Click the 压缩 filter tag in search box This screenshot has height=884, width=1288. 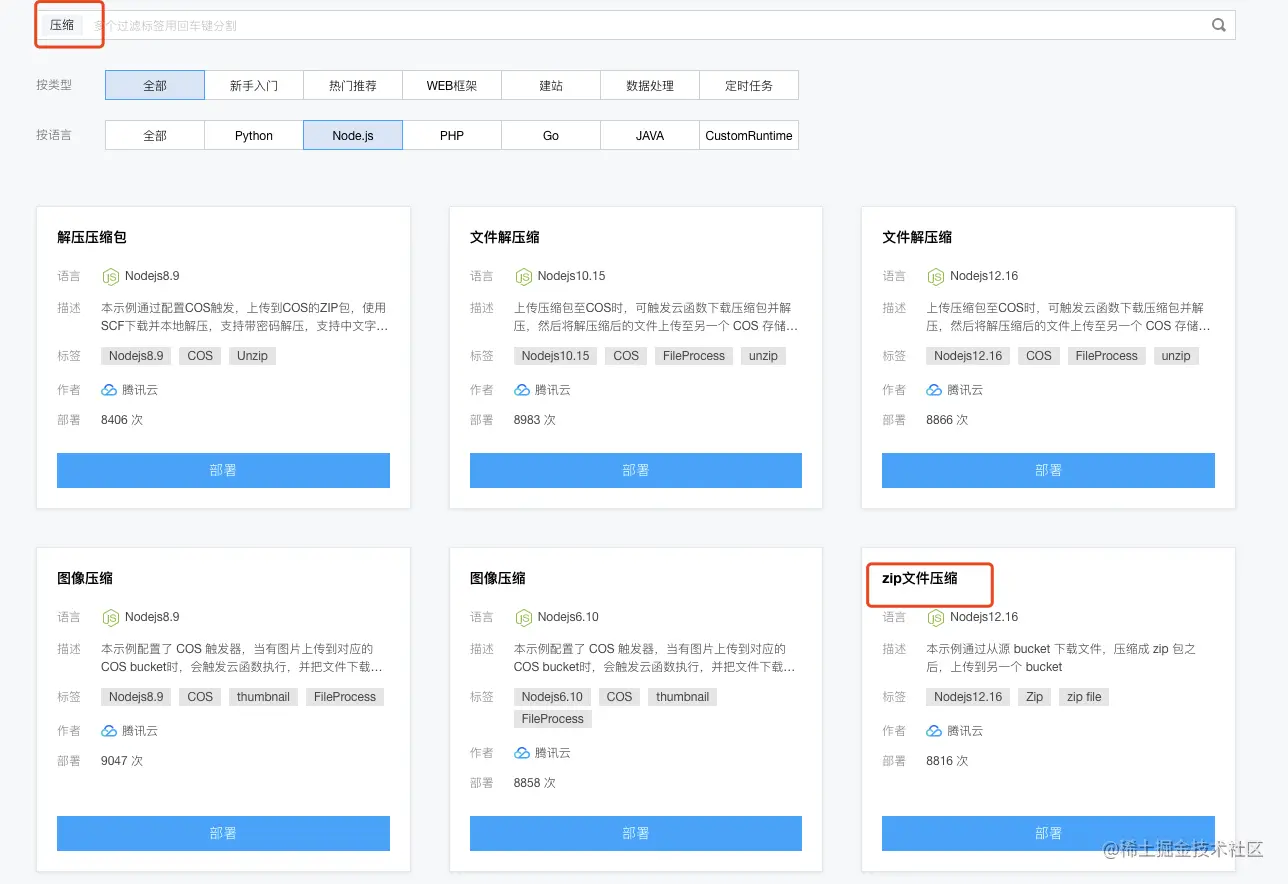click(62, 25)
